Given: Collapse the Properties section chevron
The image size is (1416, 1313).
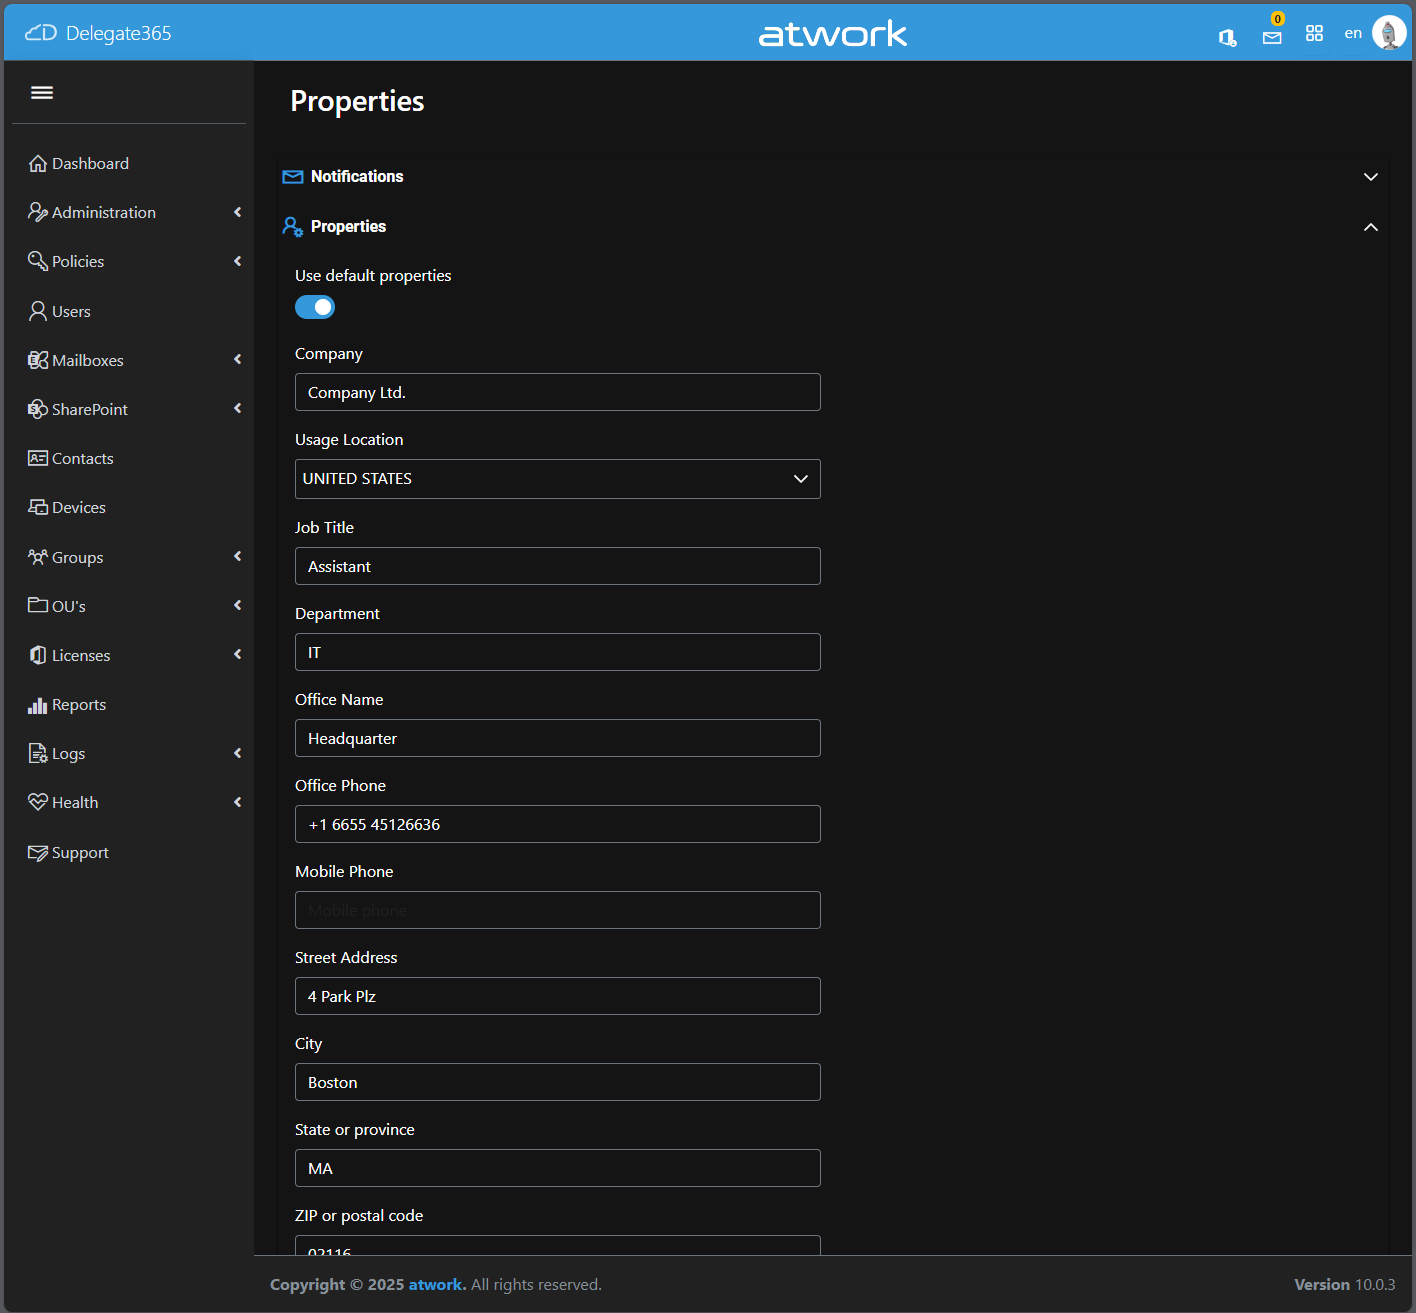Looking at the screenshot, I should pos(1370,227).
